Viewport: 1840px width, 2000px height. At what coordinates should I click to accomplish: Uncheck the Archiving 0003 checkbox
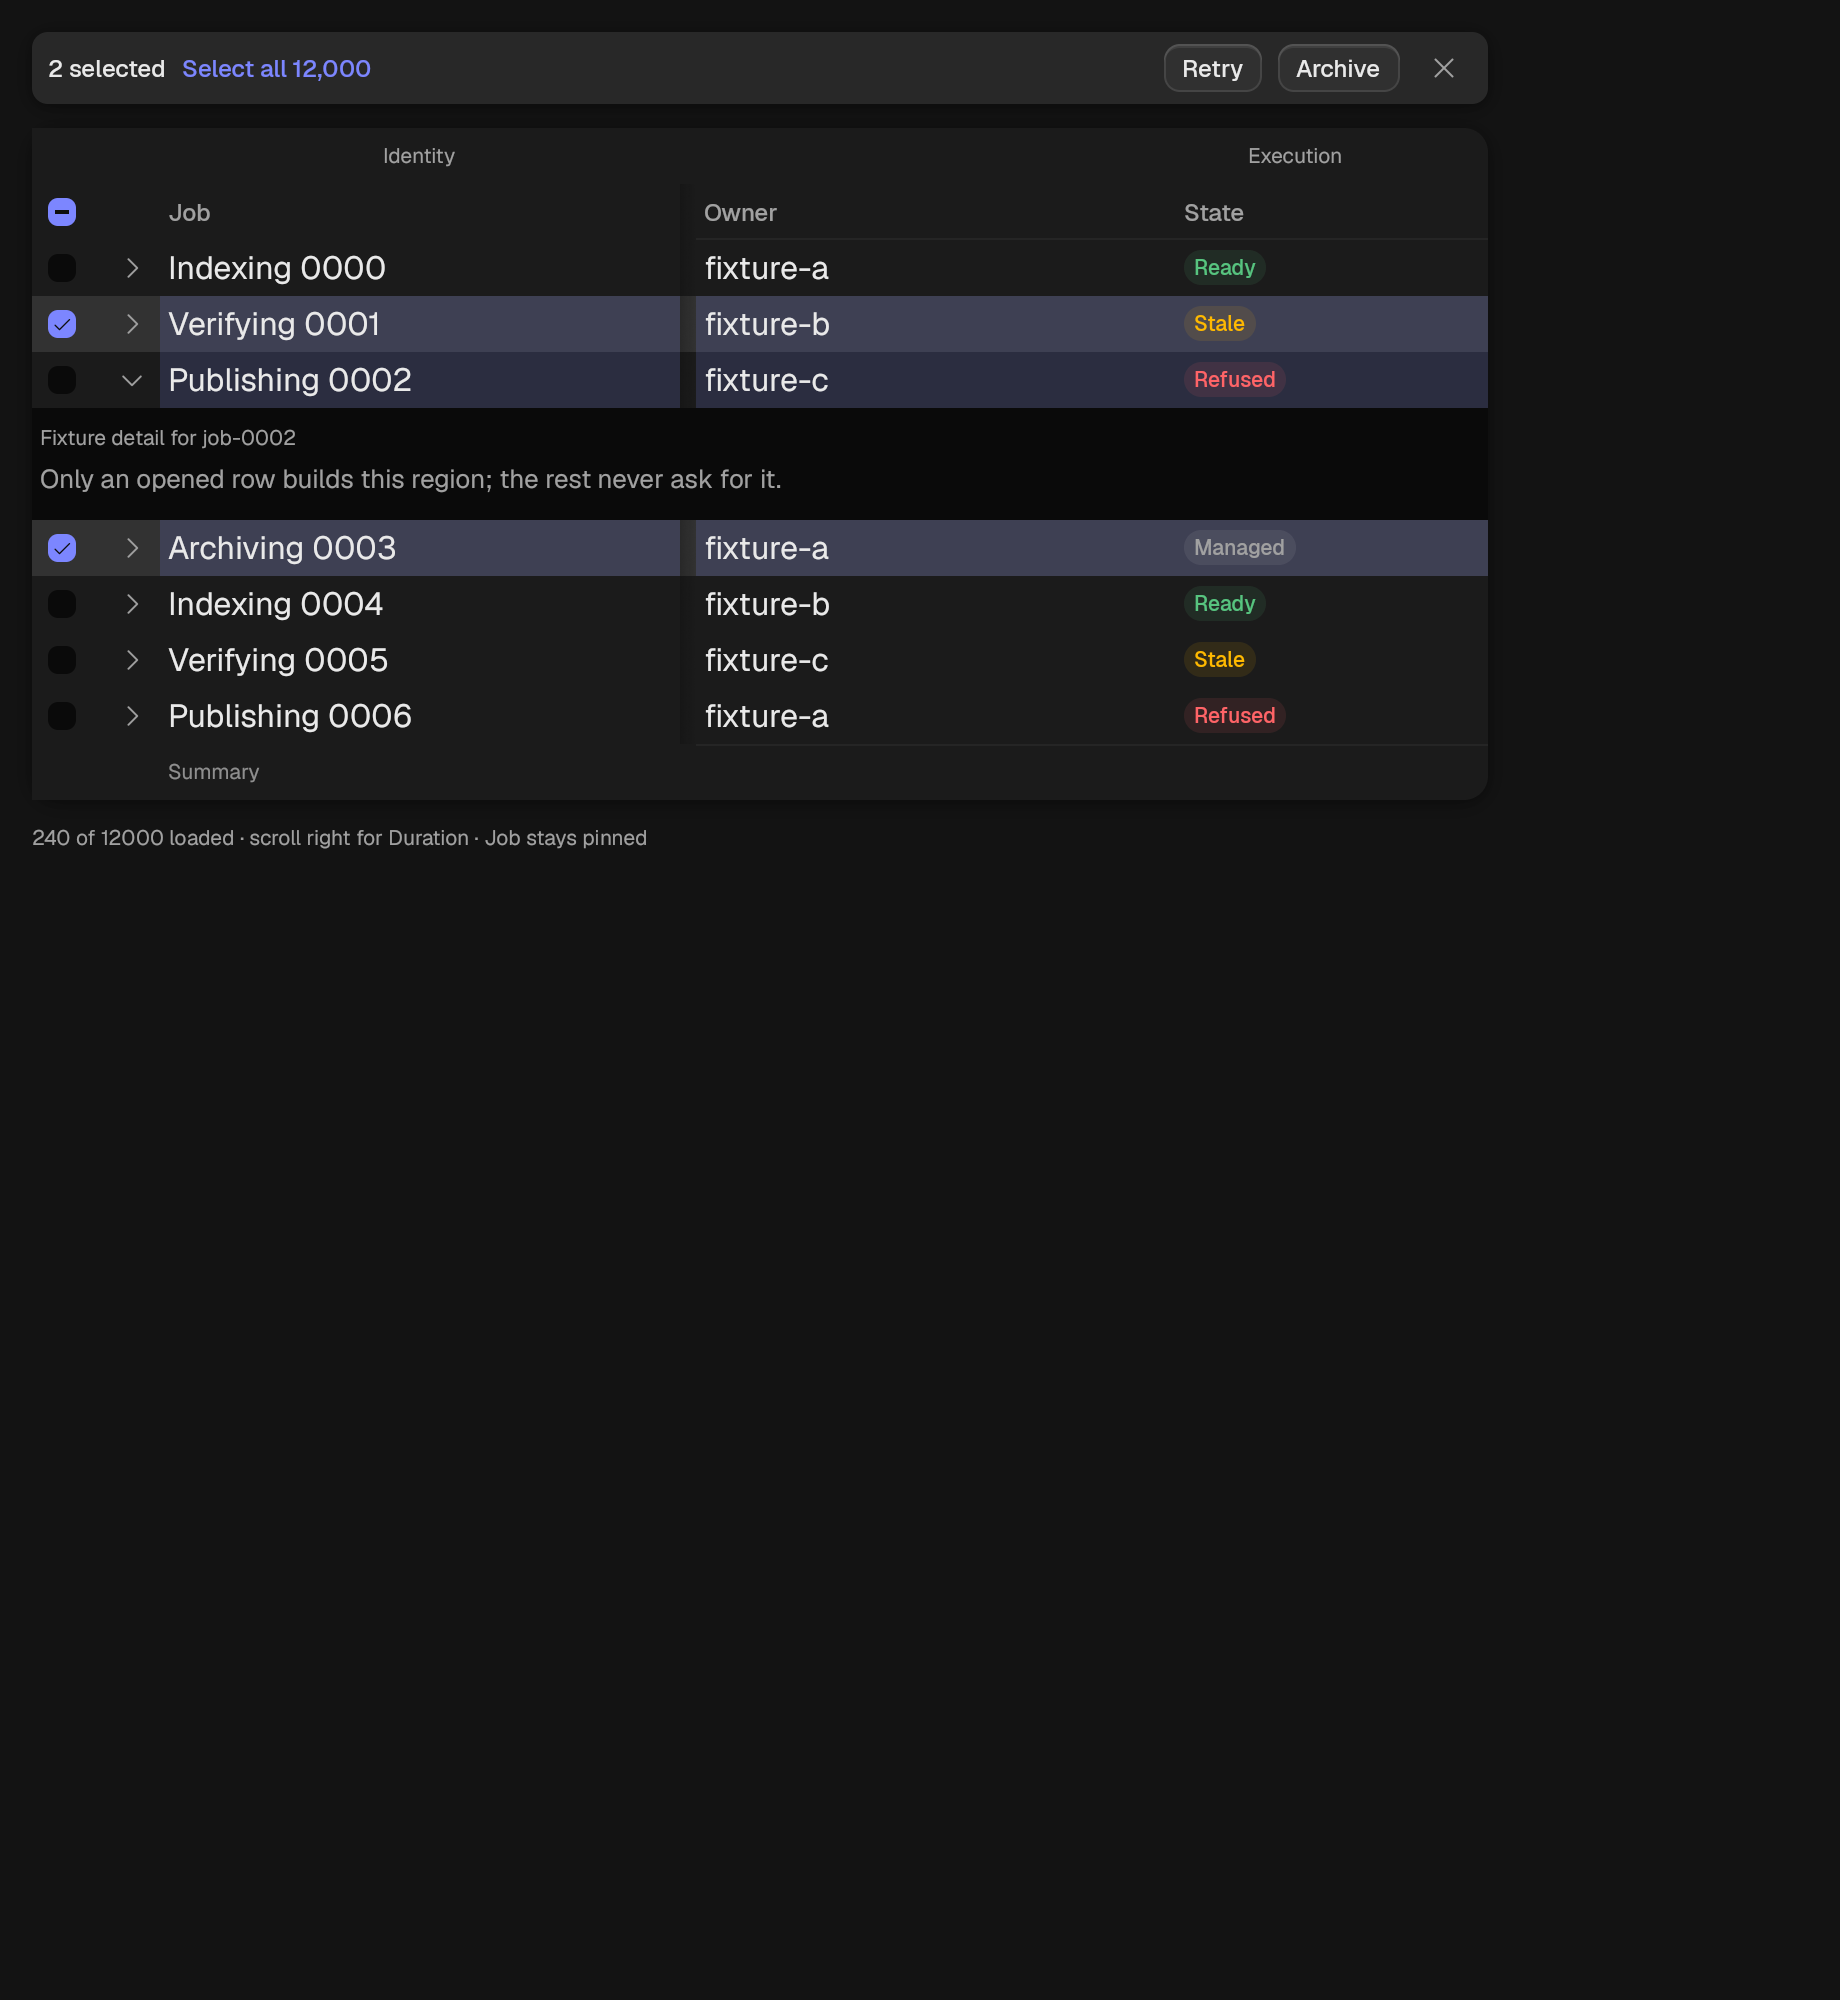[x=62, y=548]
